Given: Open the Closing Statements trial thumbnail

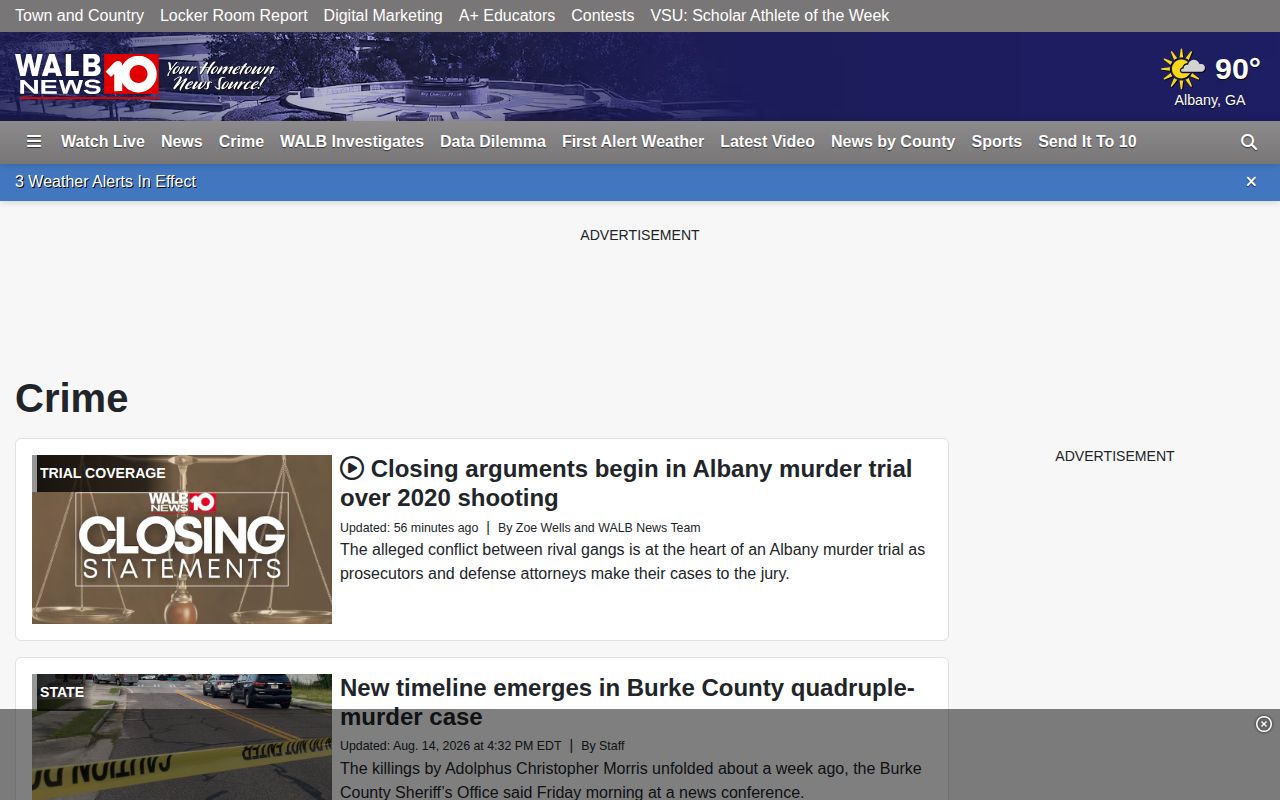Looking at the screenshot, I should [182, 539].
